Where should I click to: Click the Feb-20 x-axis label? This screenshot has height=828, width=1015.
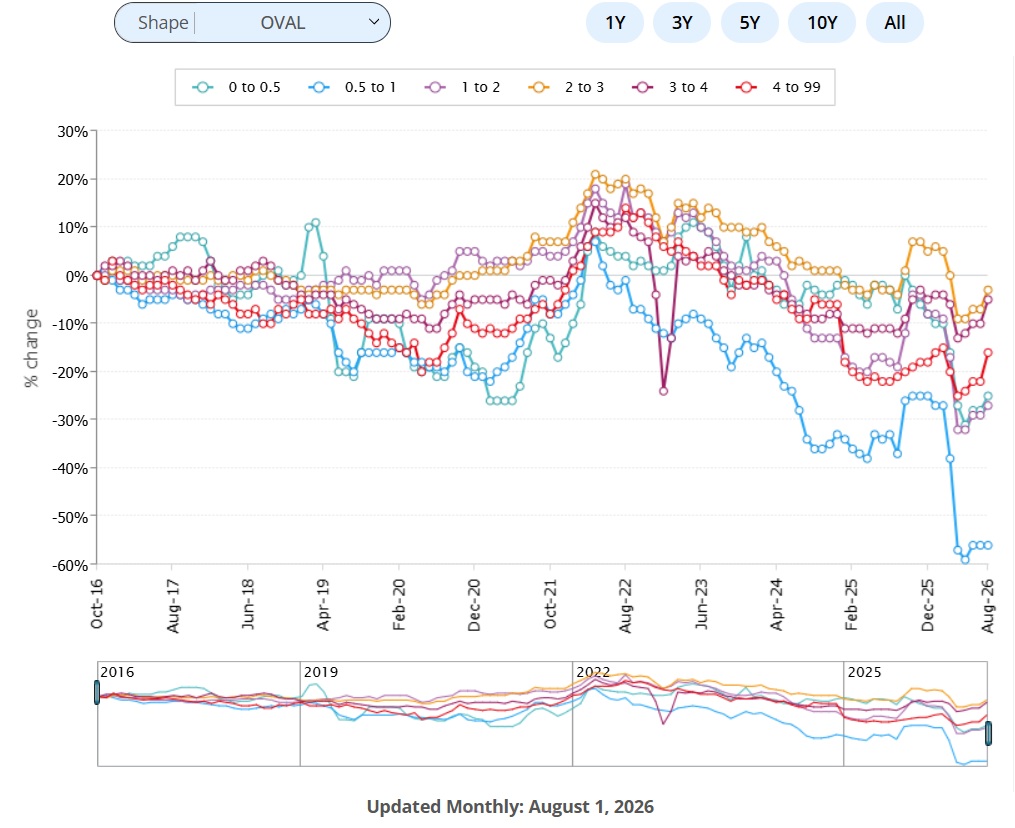pyautogui.click(x=399, y=605)
